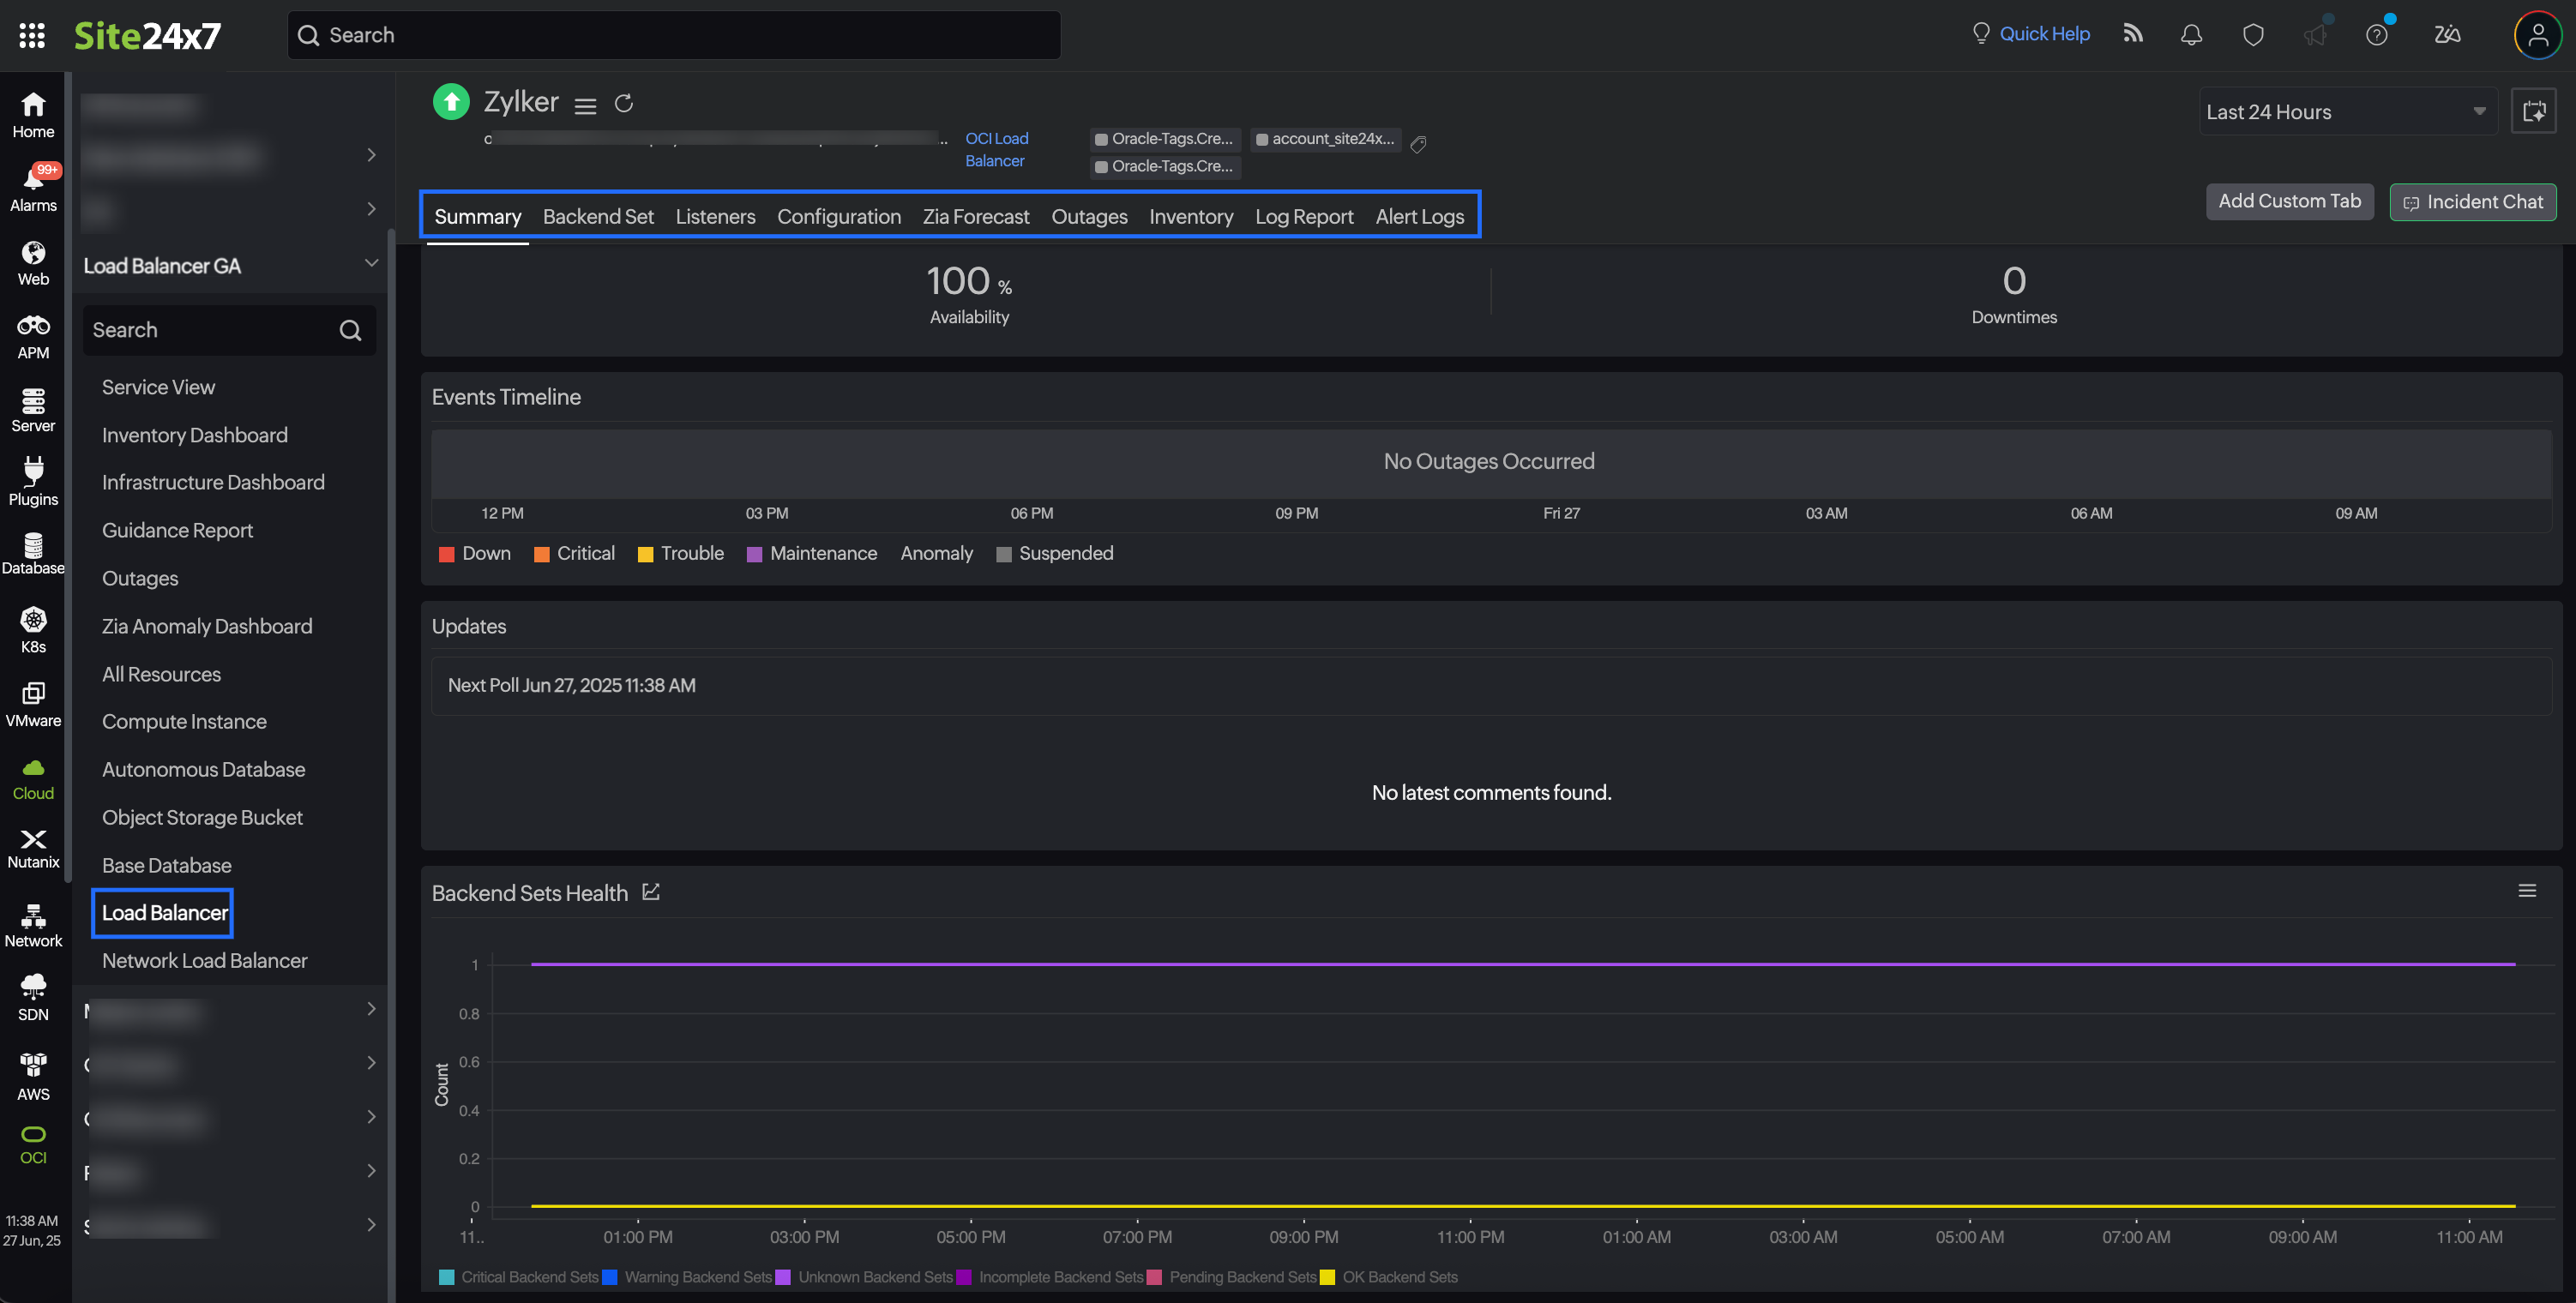Open notifications via the bell icon

tap(2191, 33)
